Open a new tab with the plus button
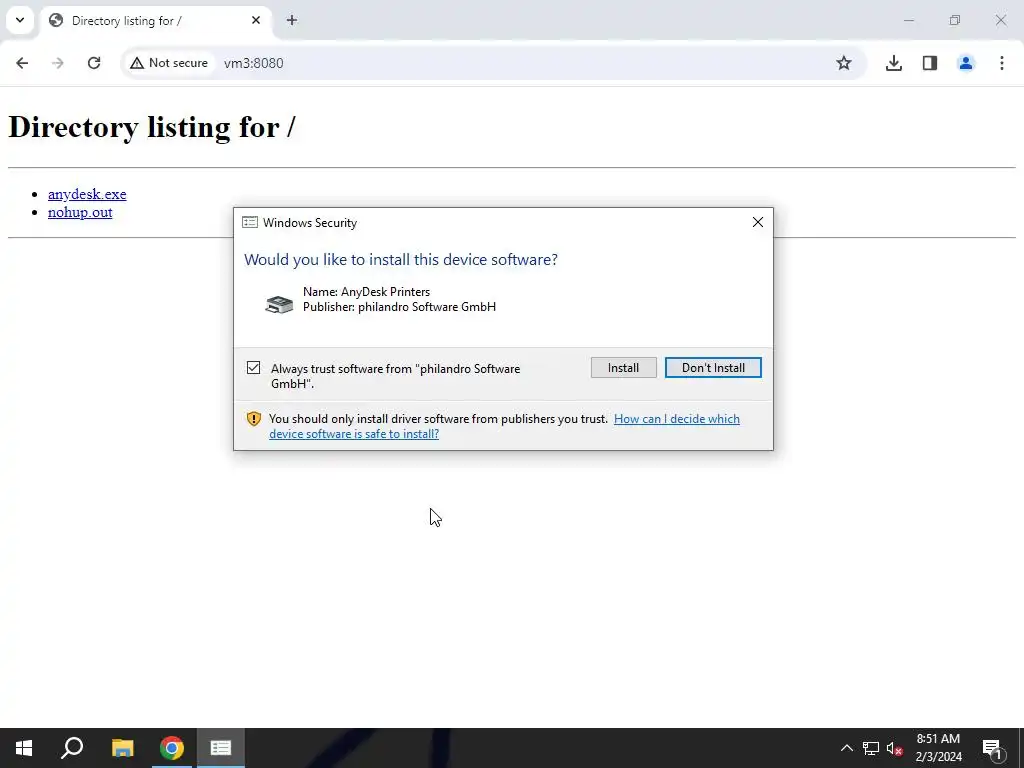 pyautogui.click(x=292, y=20)
